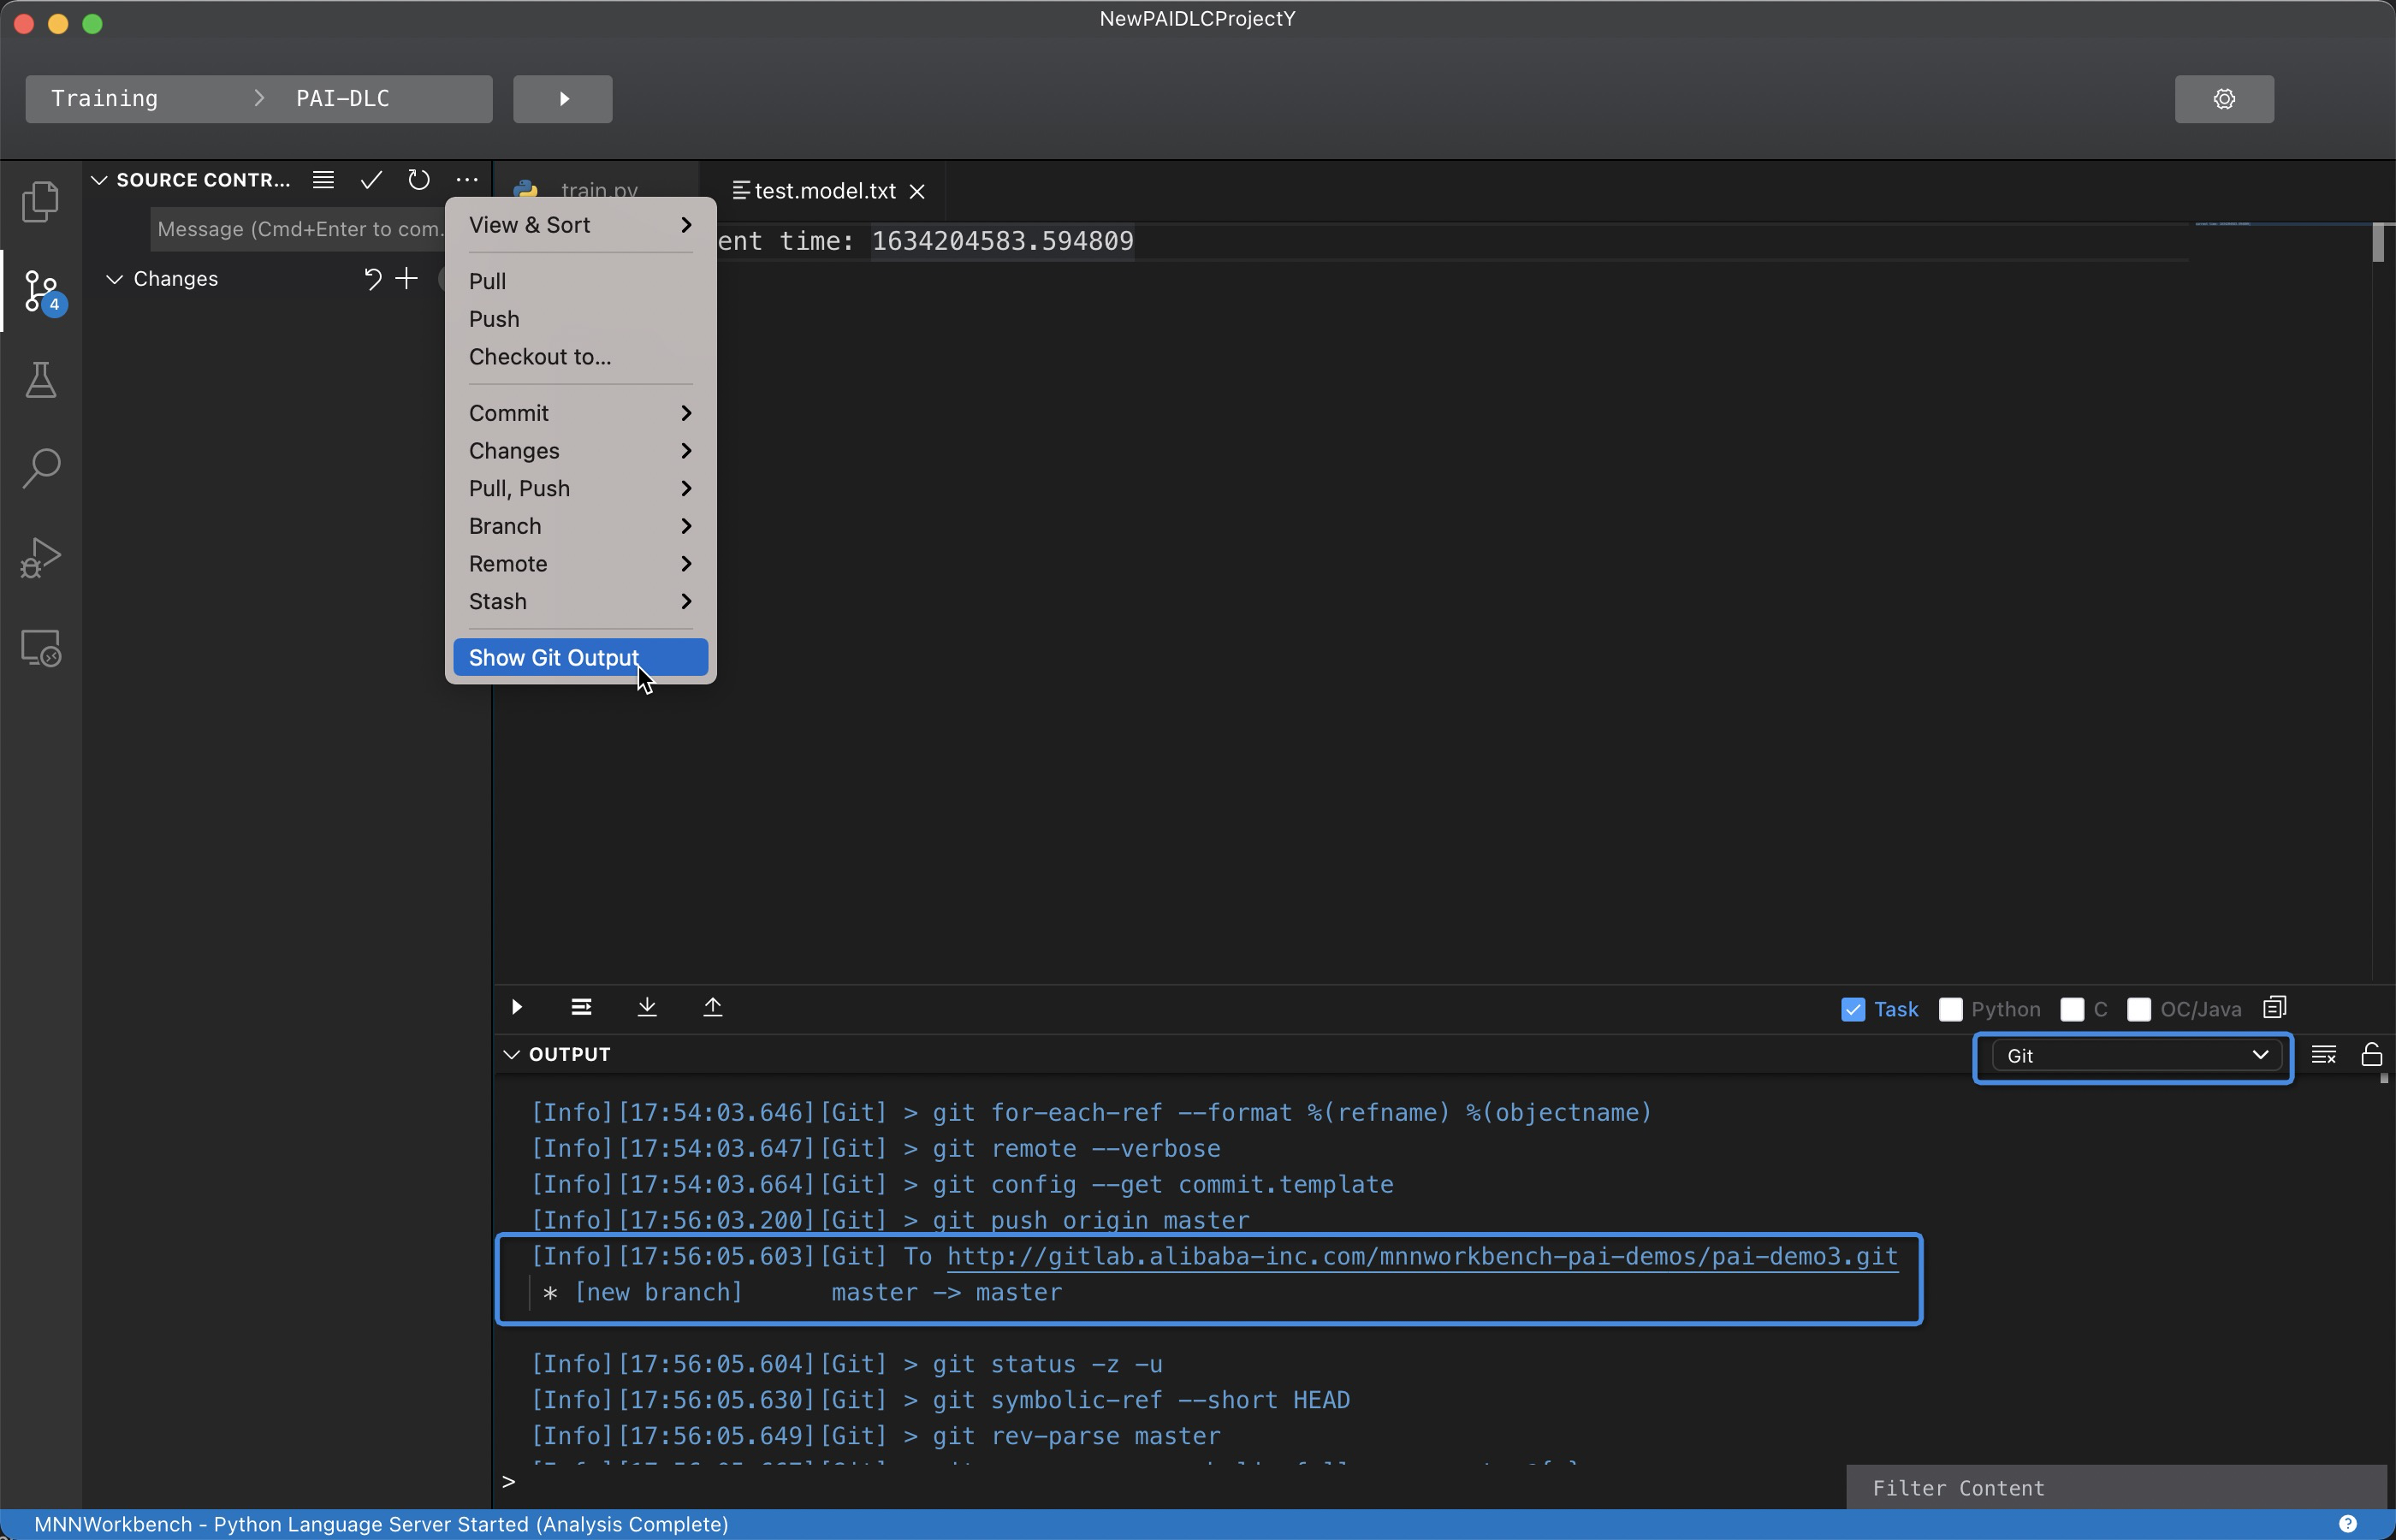Image resolution: width=2396 pixels, height=1540 pixels.
Task: Click the 'git push origin master' log line
Action: click(890, 1221)
